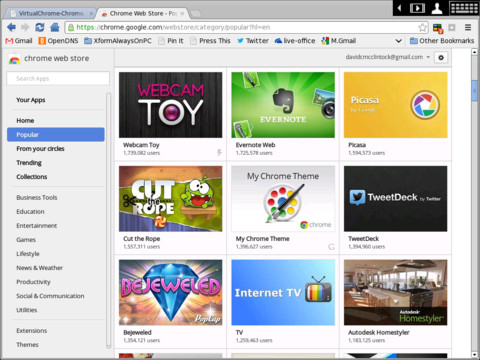This screenshot has height=360, width=480.
Task: Click the Press This bookmarklet
Action: (210, 41)
